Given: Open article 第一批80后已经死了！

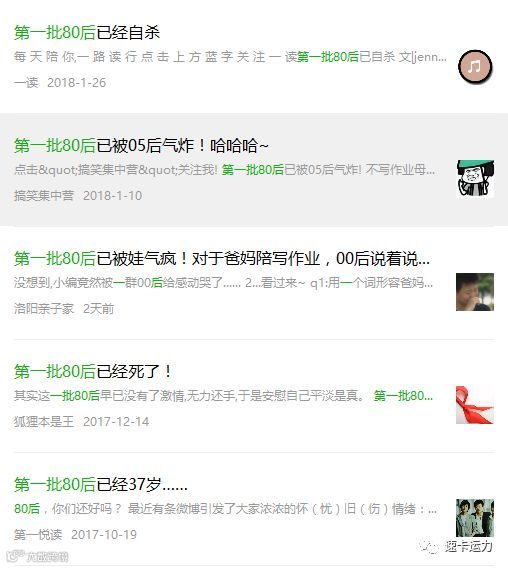Looking at the screenshot, I should 93,372.
